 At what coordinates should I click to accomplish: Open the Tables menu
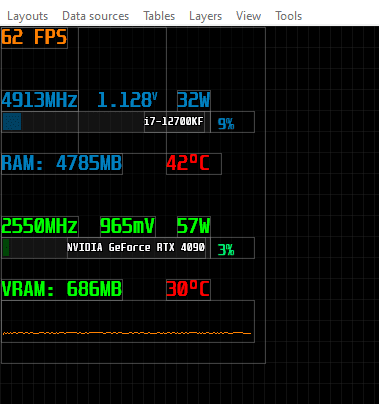click(x=159, y=16)
